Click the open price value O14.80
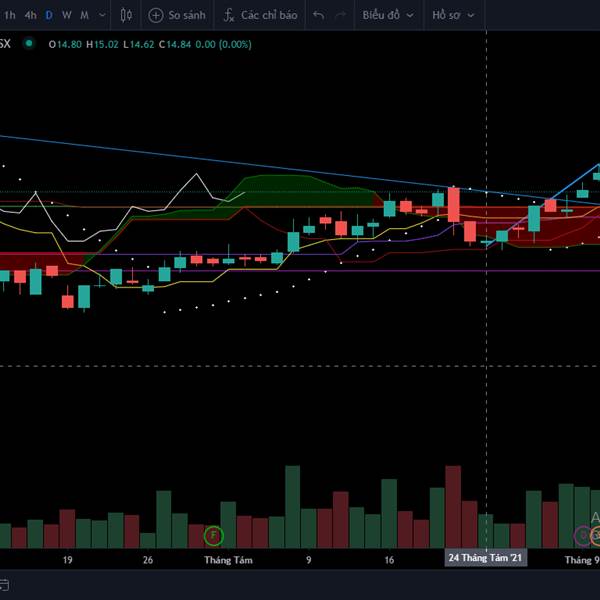This screenshot has height=600, width=600. (x=65, y=44)
